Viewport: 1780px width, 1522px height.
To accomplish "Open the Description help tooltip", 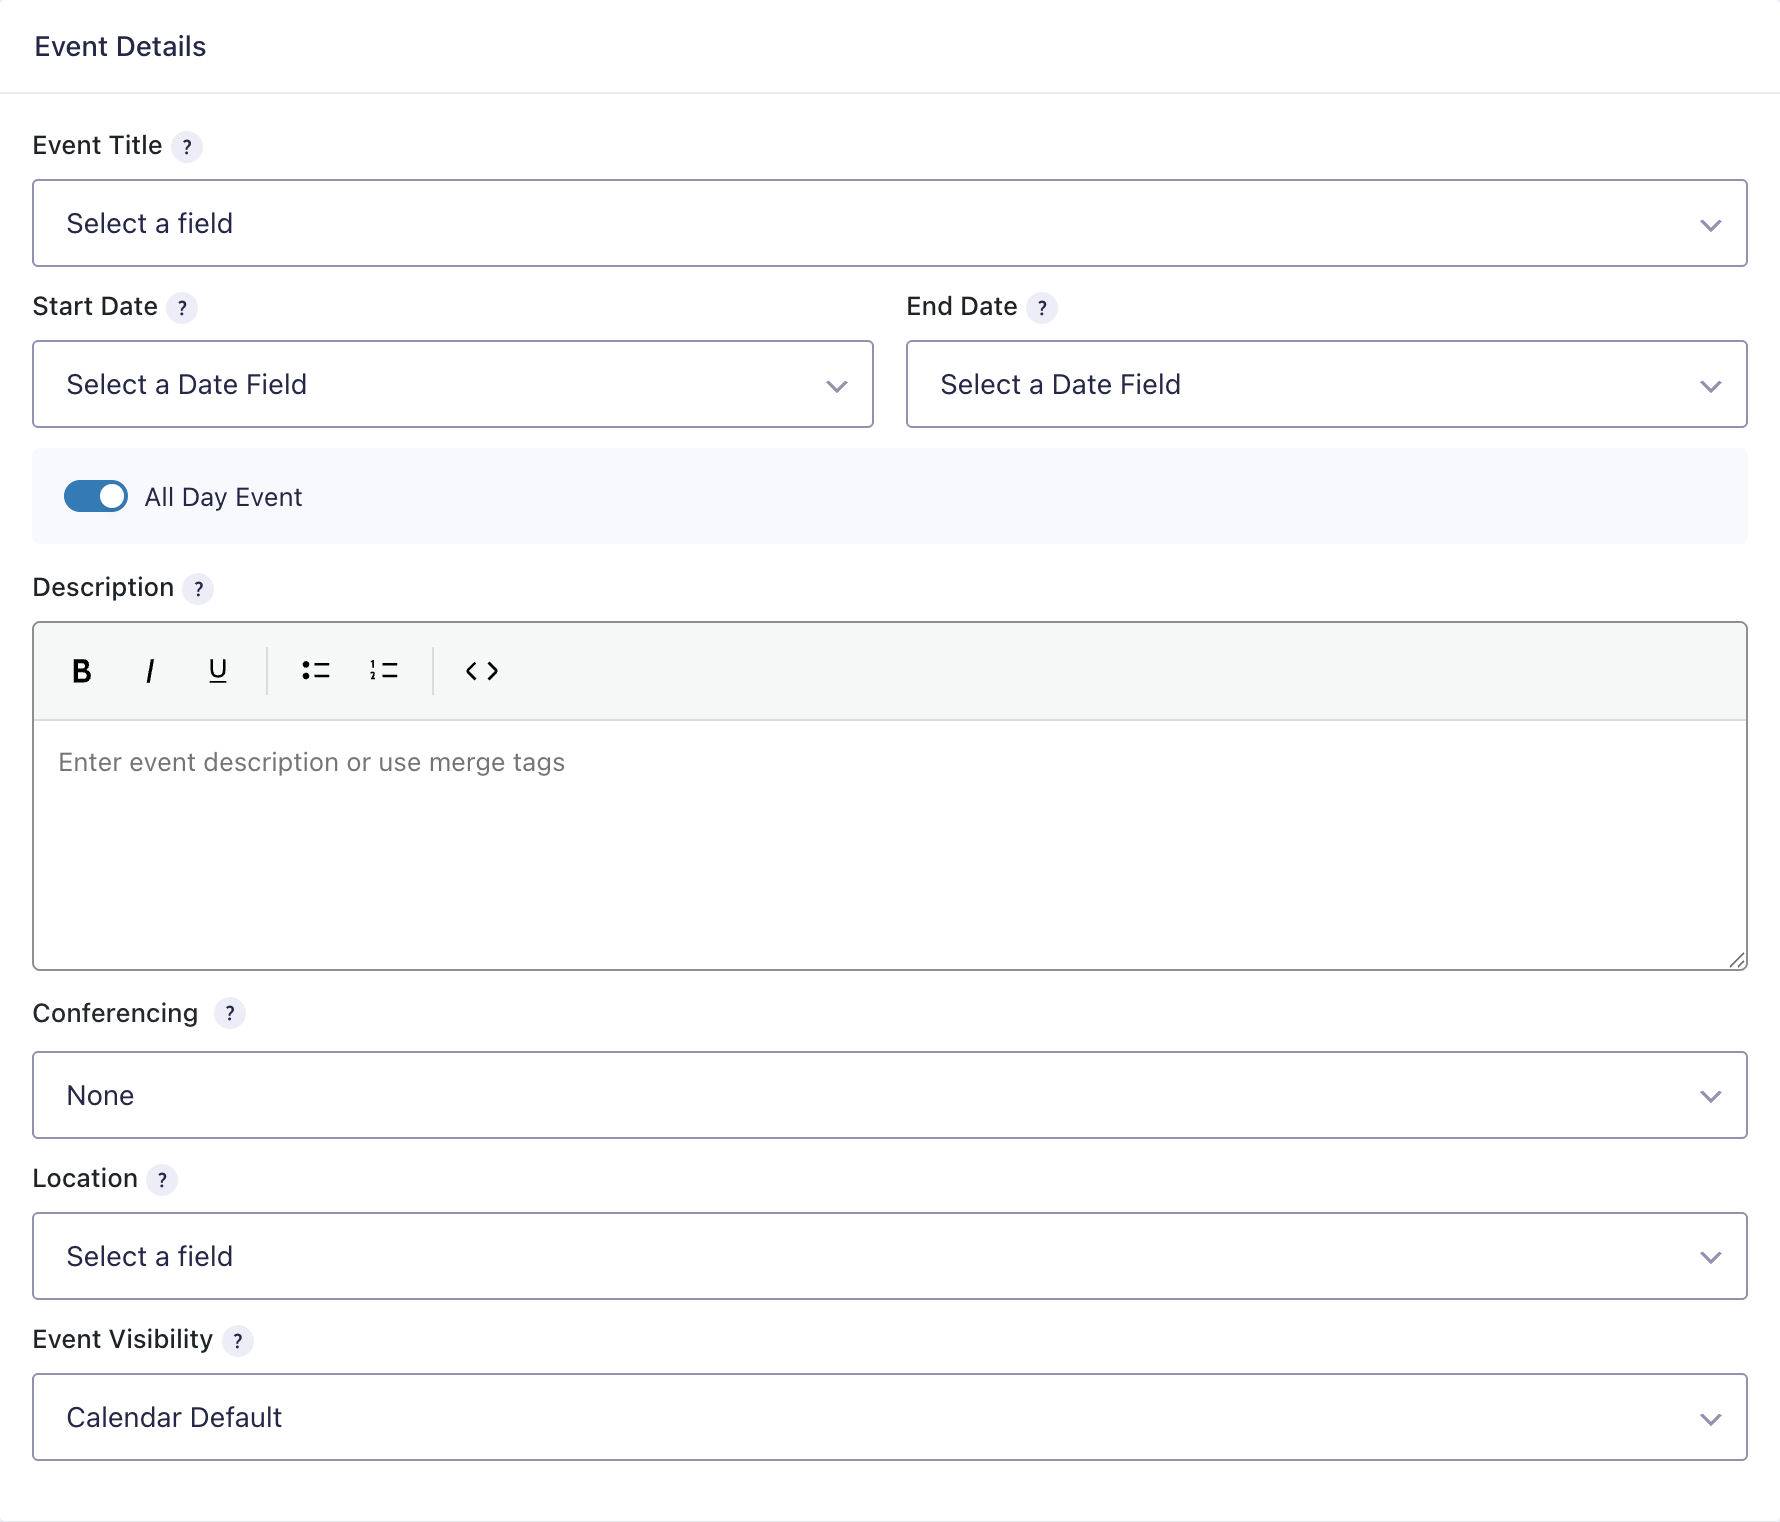I will pyautogui.click(x=199, y=589).
